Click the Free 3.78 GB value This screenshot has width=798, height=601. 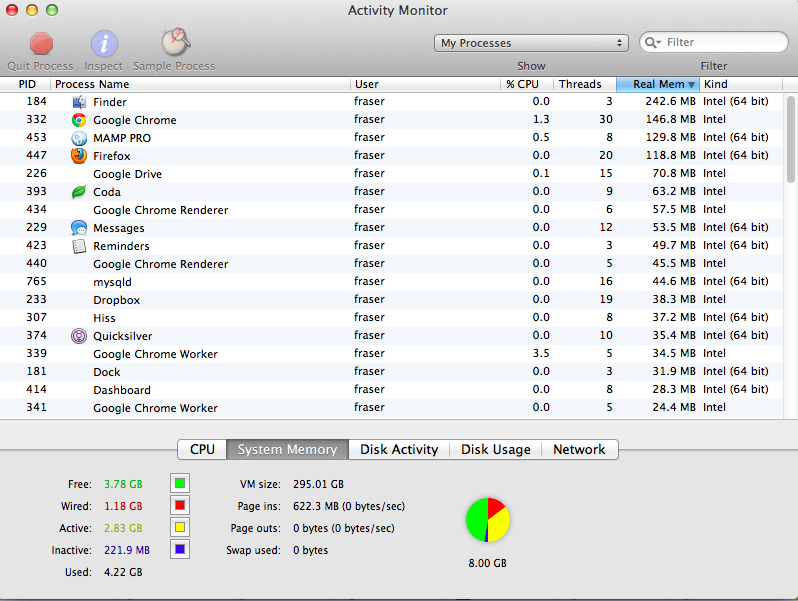(x=123, y=484)
